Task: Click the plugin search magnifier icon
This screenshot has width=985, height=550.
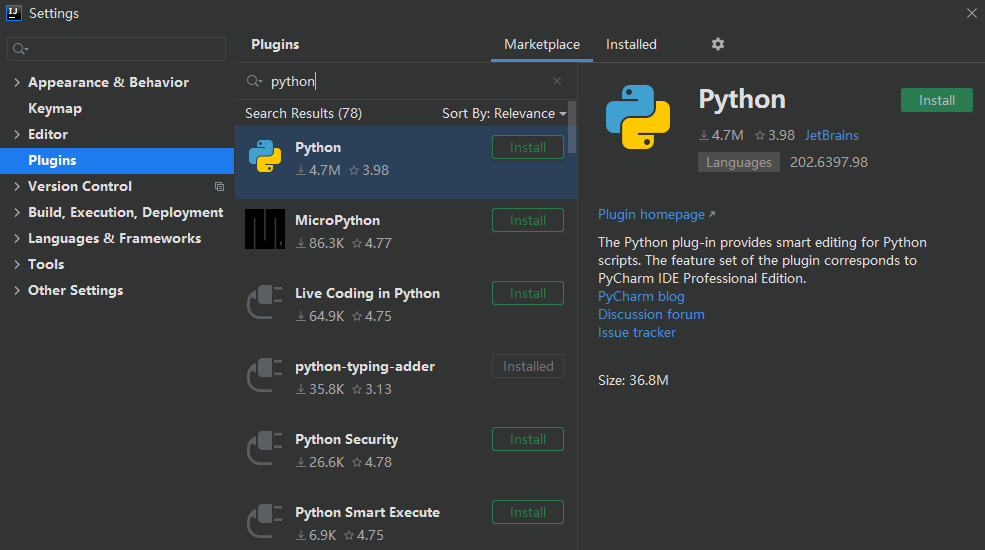Action: click(x=254, y=81)
